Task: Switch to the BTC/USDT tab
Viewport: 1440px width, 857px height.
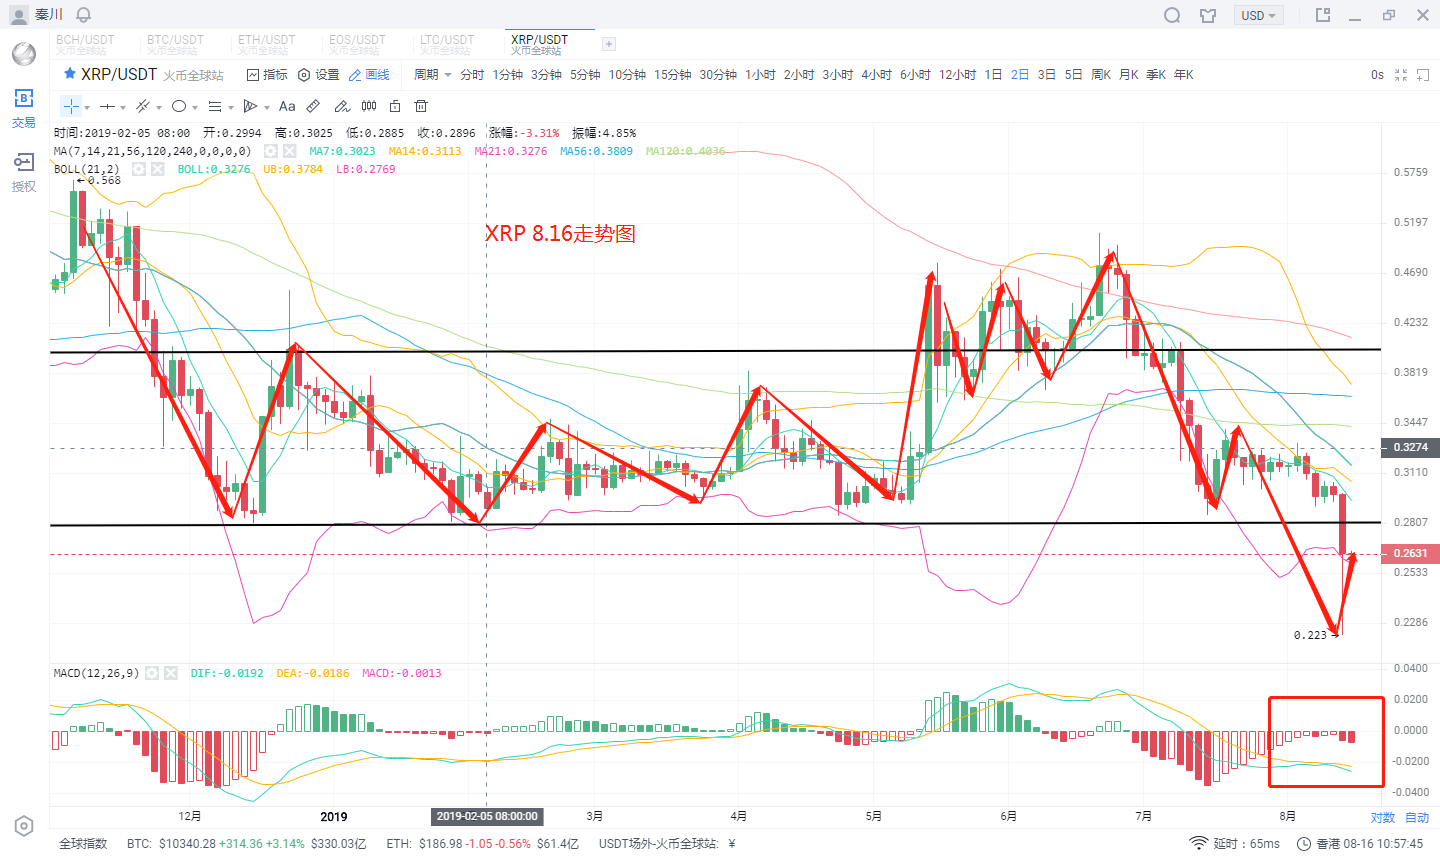Action: (x=175, y=44)
